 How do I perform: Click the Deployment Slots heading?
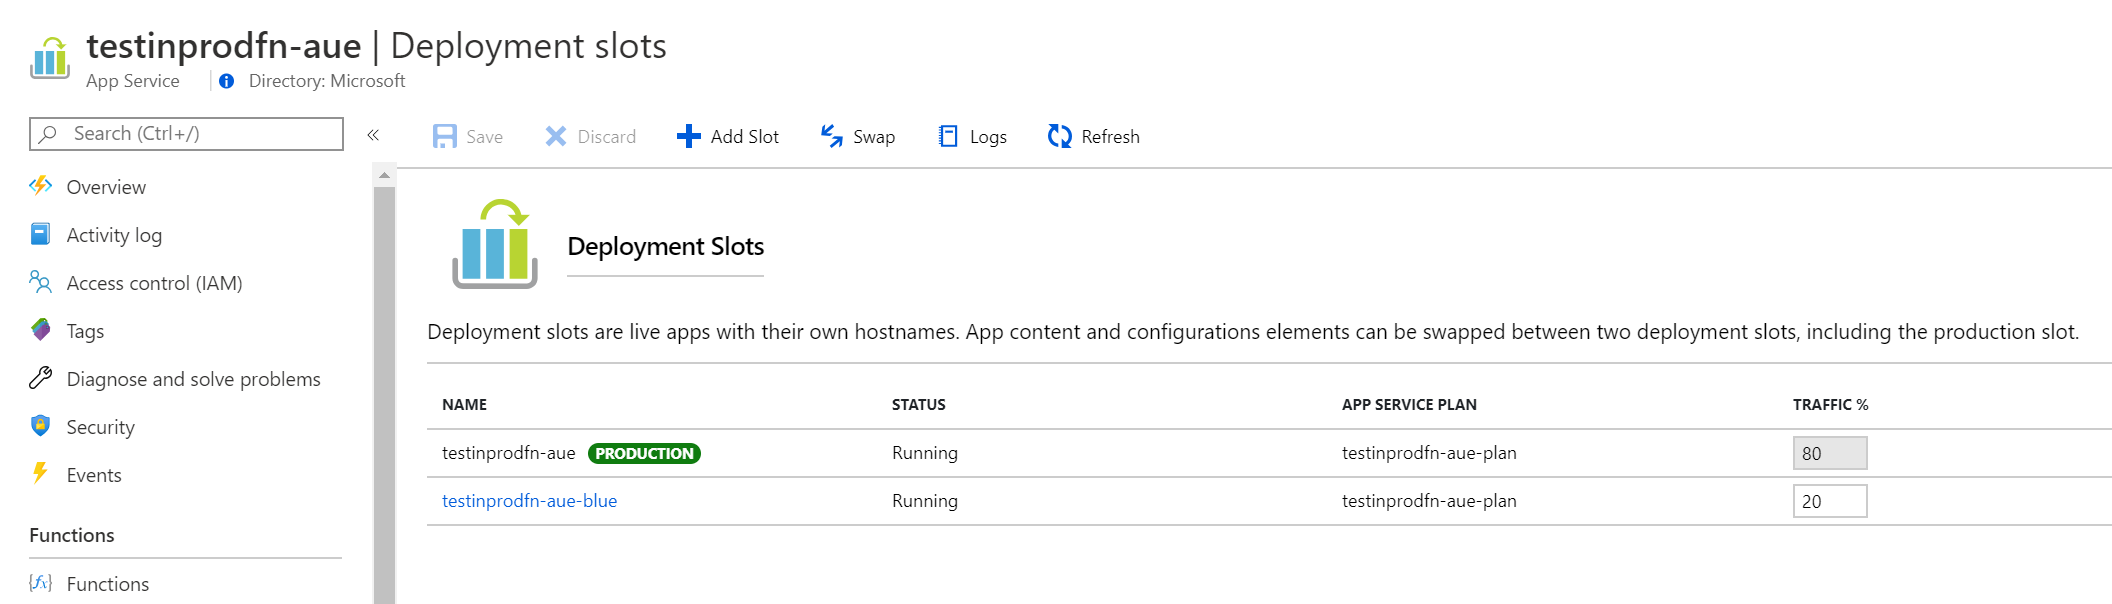point(665,246)
